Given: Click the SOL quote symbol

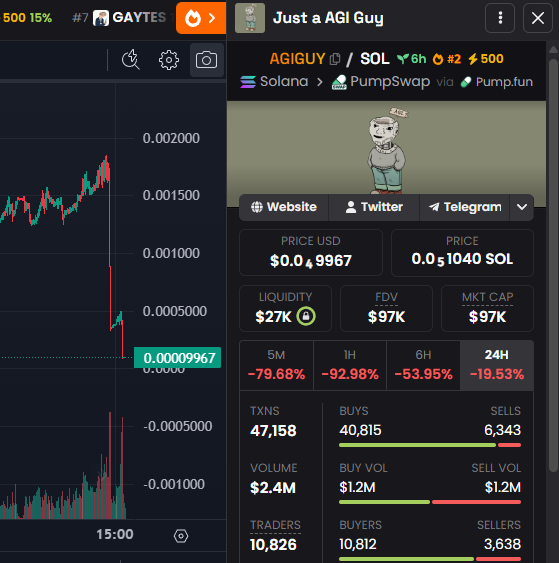Looking at the screenshot, I should point(375,59).
